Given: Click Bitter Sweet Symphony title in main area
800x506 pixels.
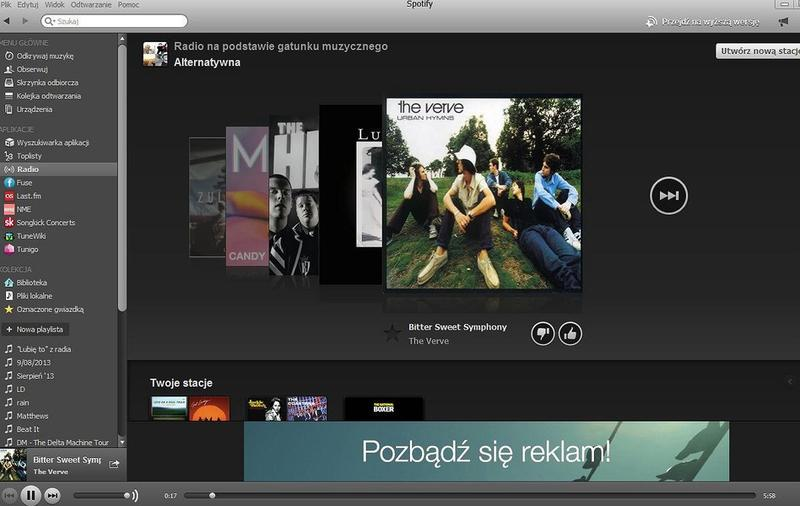Looking at the screenshot, I should (x=458, y=327).
